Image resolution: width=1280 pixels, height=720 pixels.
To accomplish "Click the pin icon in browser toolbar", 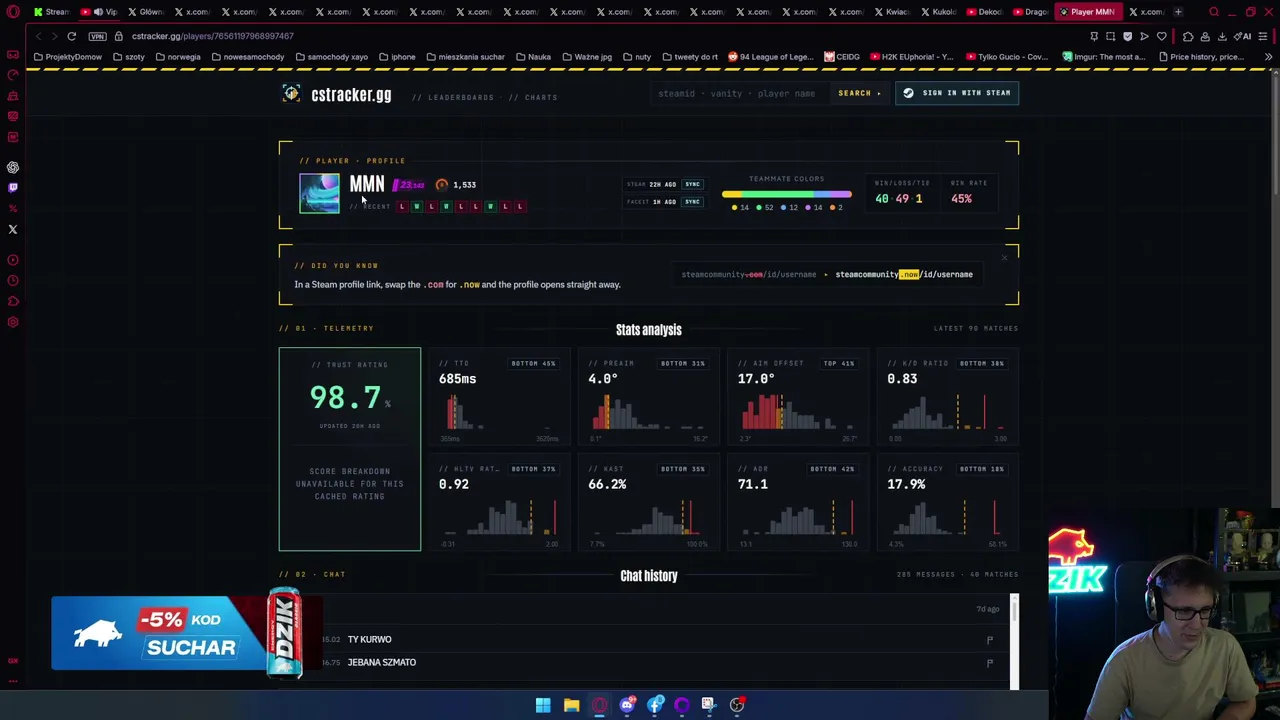I will [x=1094, y=36].
